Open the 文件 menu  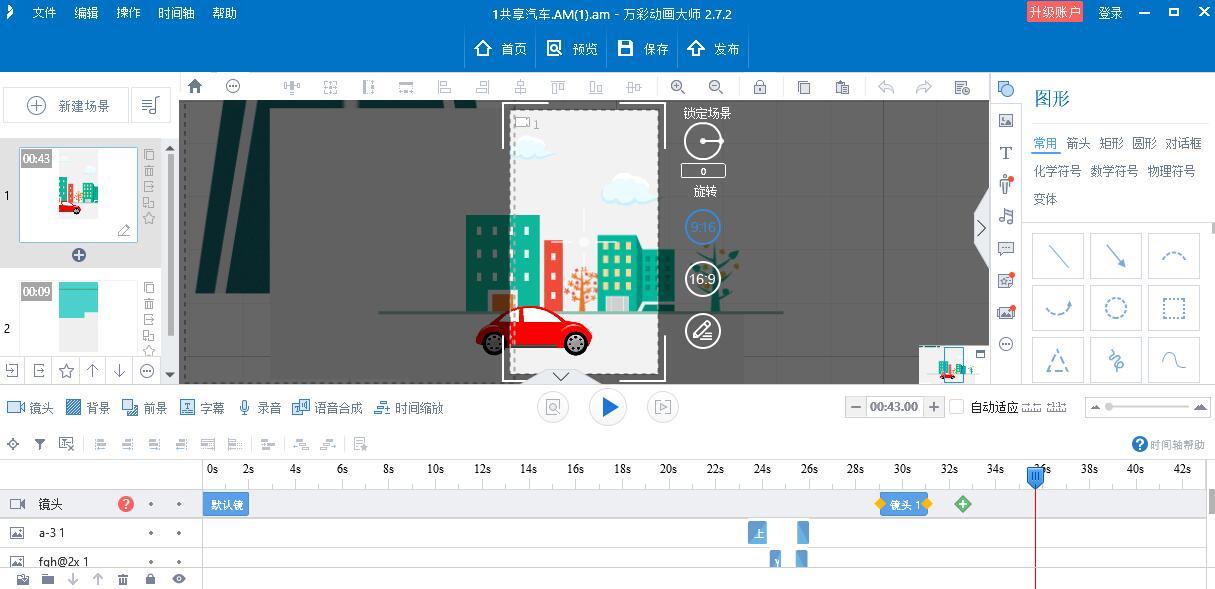pos(44,13)
